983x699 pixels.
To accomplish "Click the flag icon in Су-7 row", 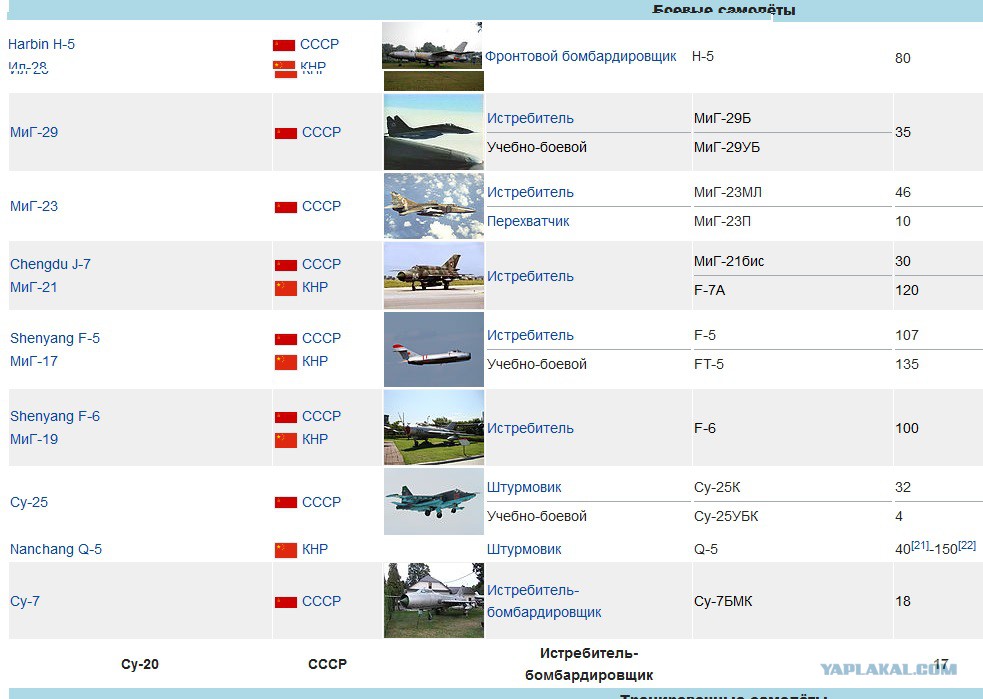I will pyautogui.click(x=286, y=602).
